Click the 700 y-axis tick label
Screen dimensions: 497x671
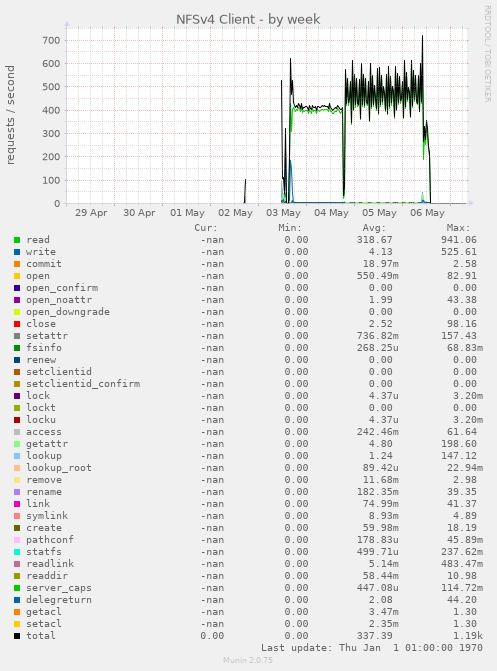51,41
